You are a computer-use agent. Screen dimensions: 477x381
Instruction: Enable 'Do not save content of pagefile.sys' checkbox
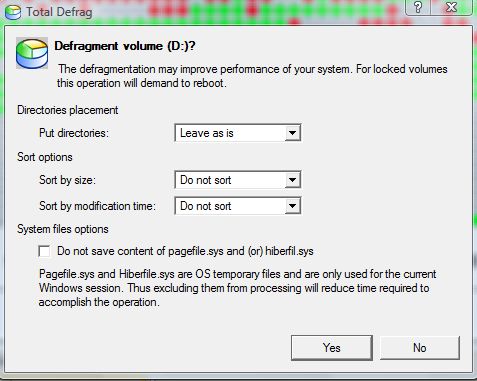[x=44, y=251]
